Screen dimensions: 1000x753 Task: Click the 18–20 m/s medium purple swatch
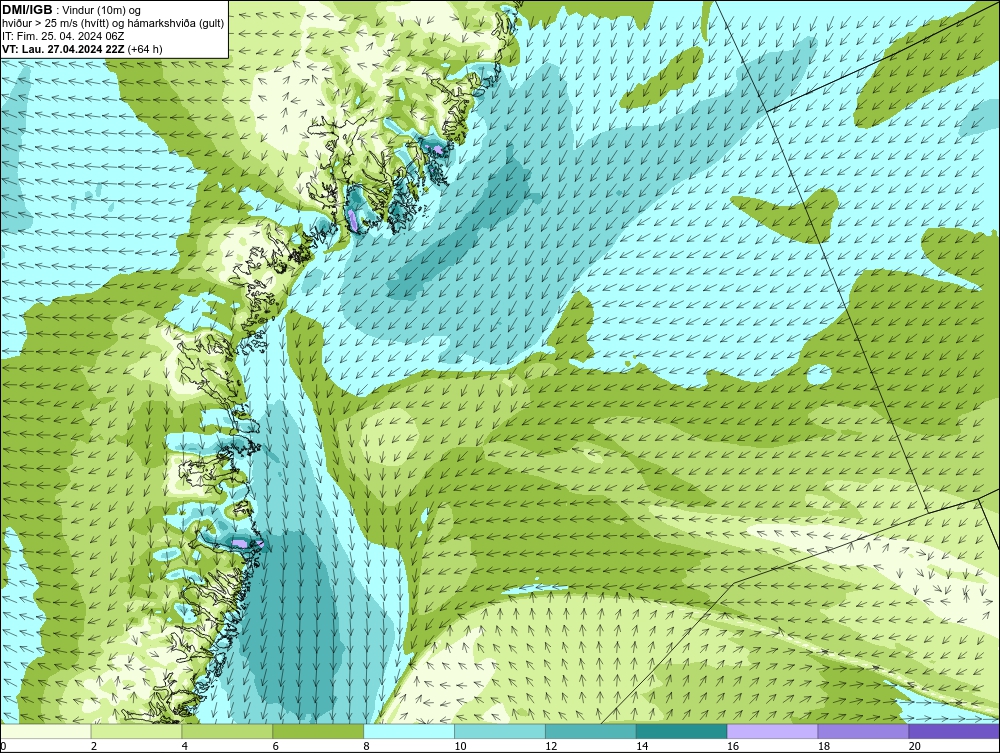tap(864, 731)
